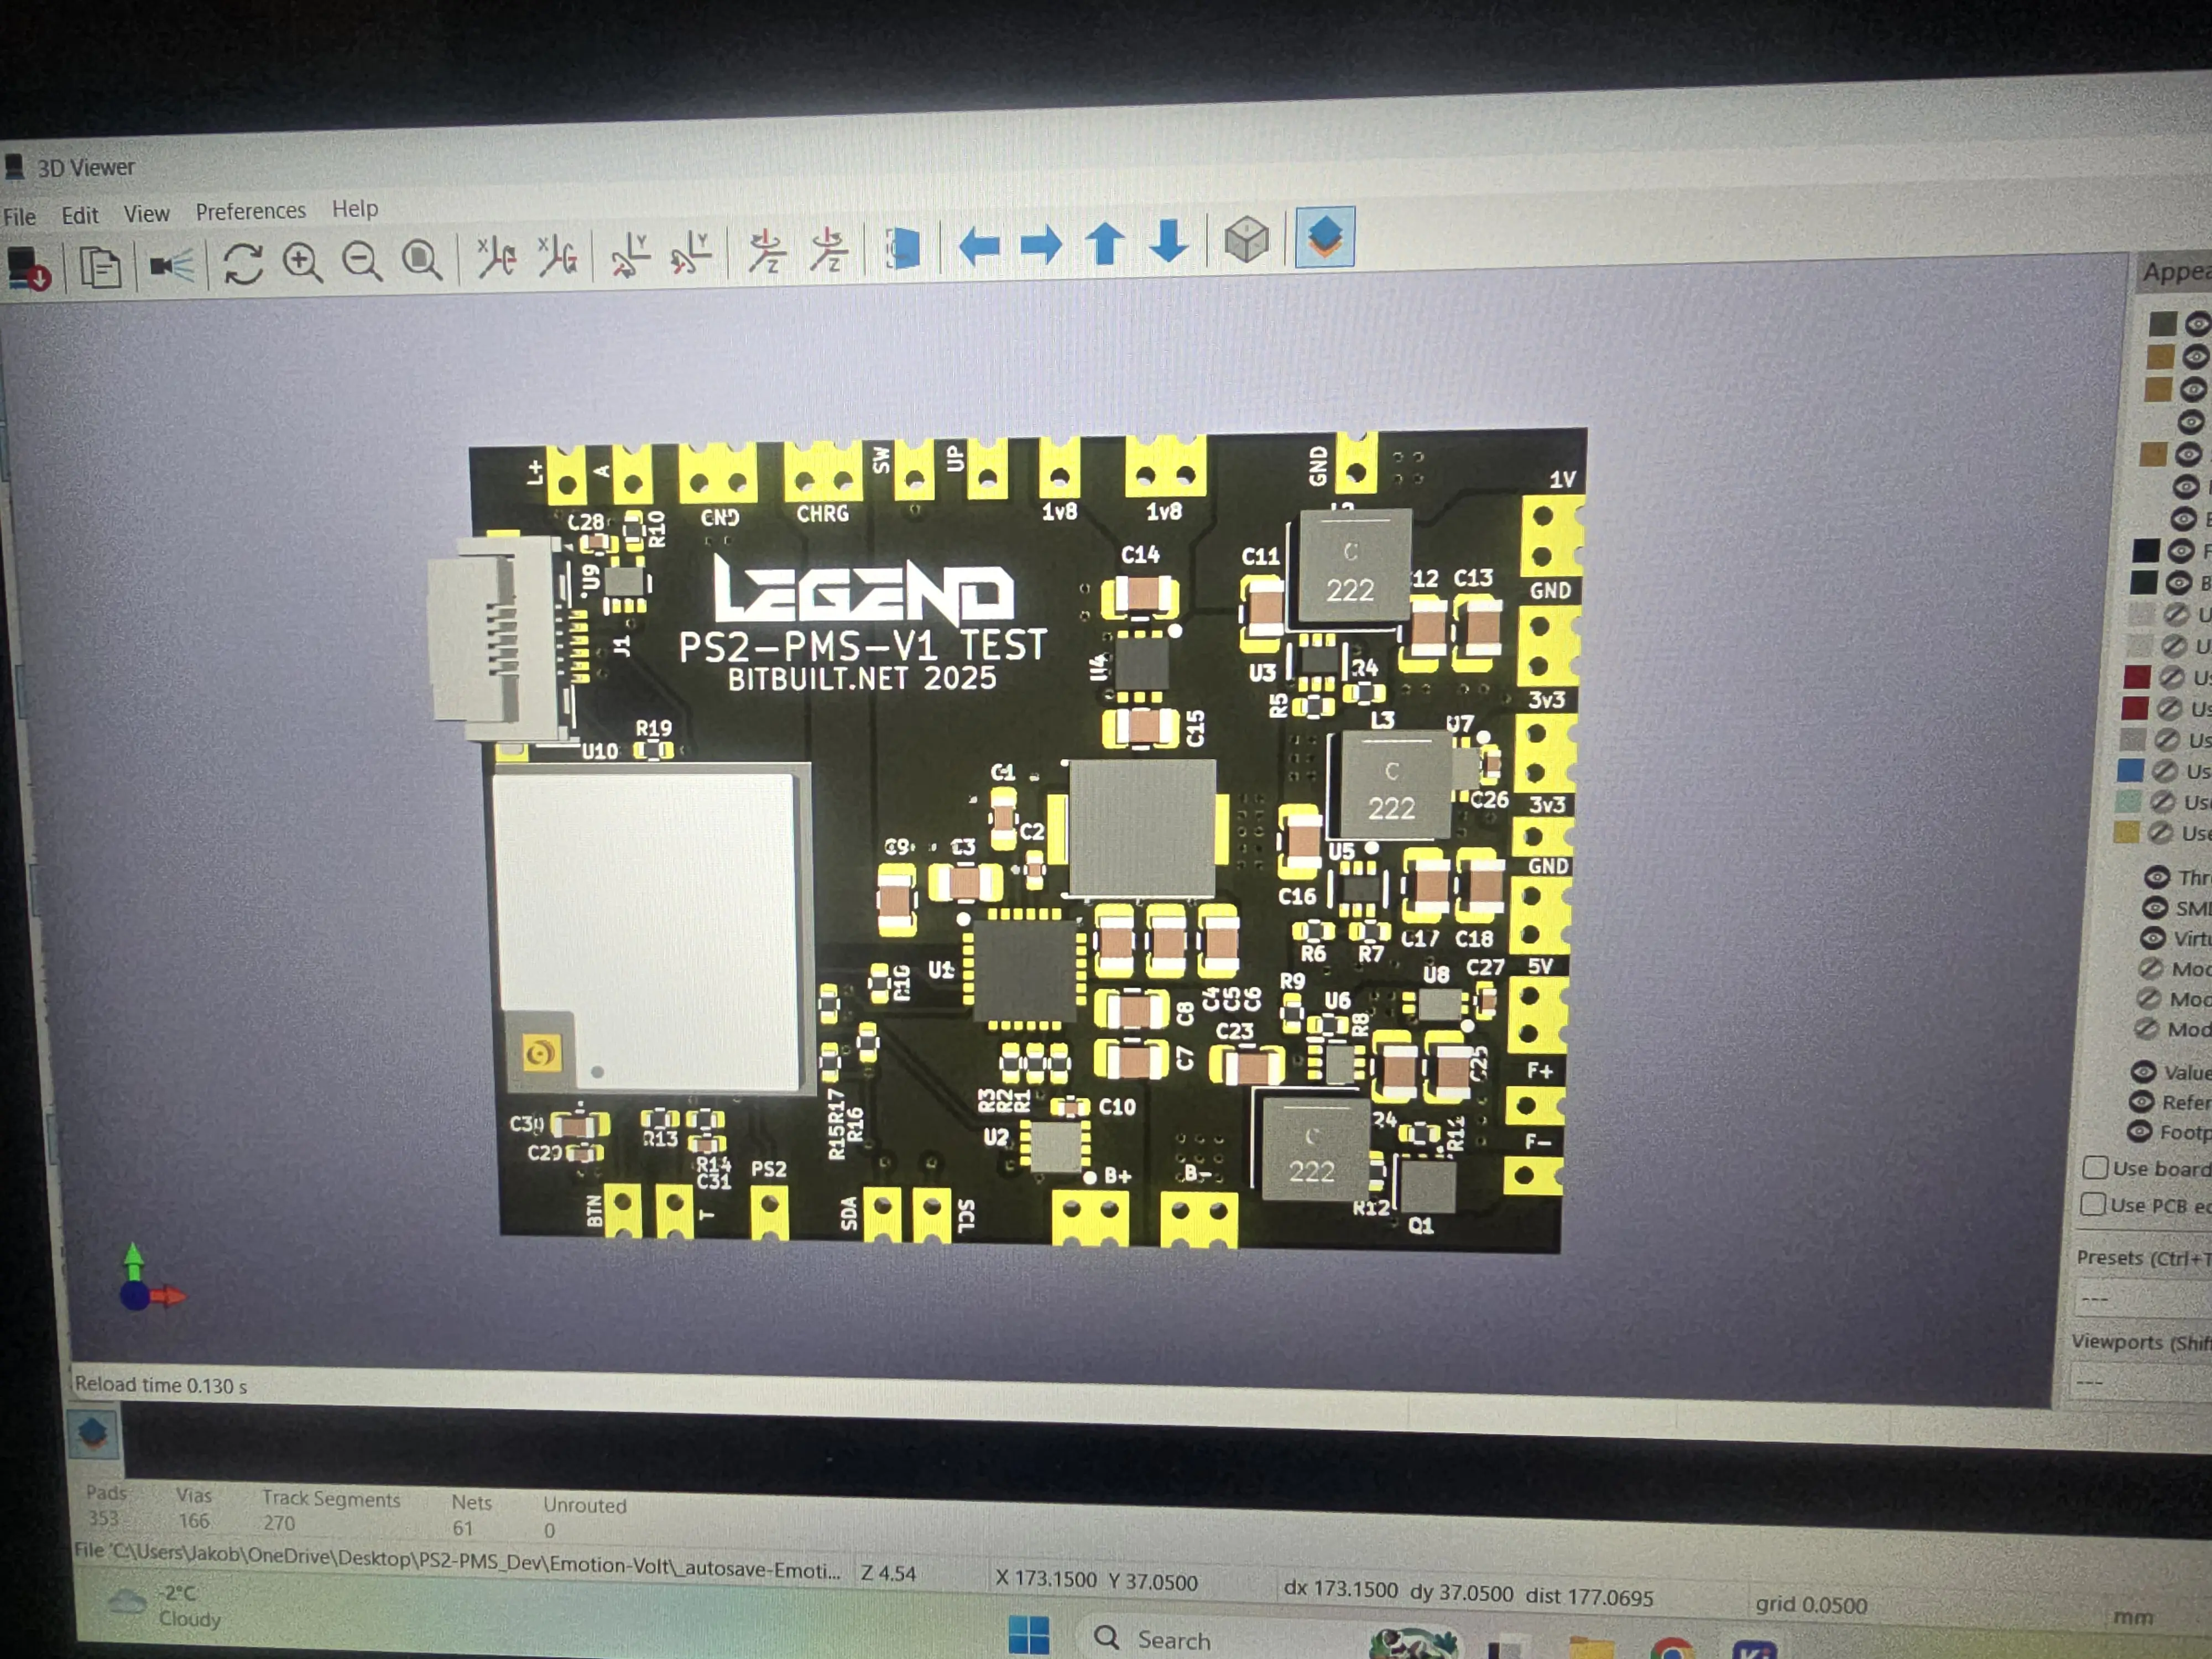Pan board up with the blue up arrow

(x=1105, y=244)
